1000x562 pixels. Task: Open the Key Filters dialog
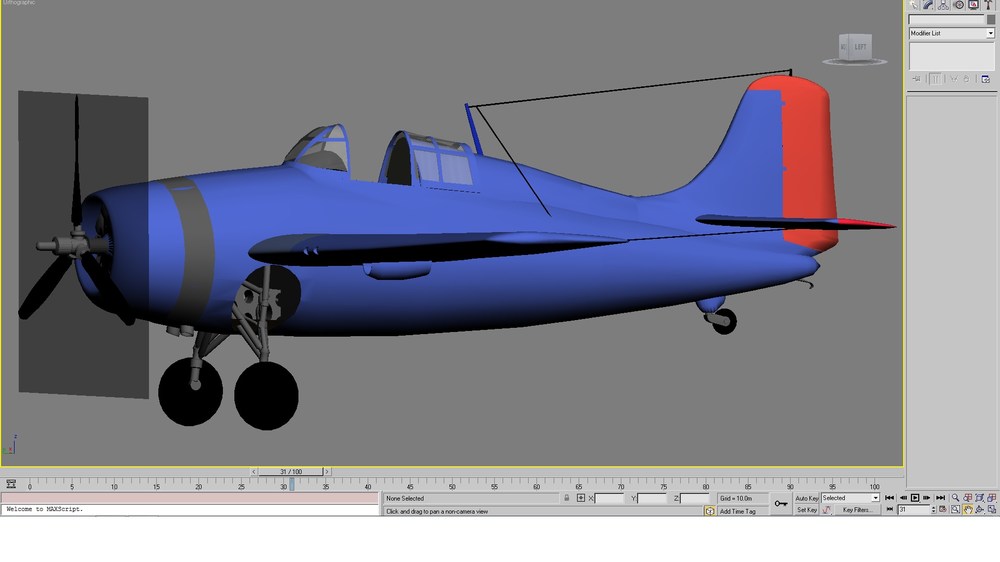[x=856, y=510]
